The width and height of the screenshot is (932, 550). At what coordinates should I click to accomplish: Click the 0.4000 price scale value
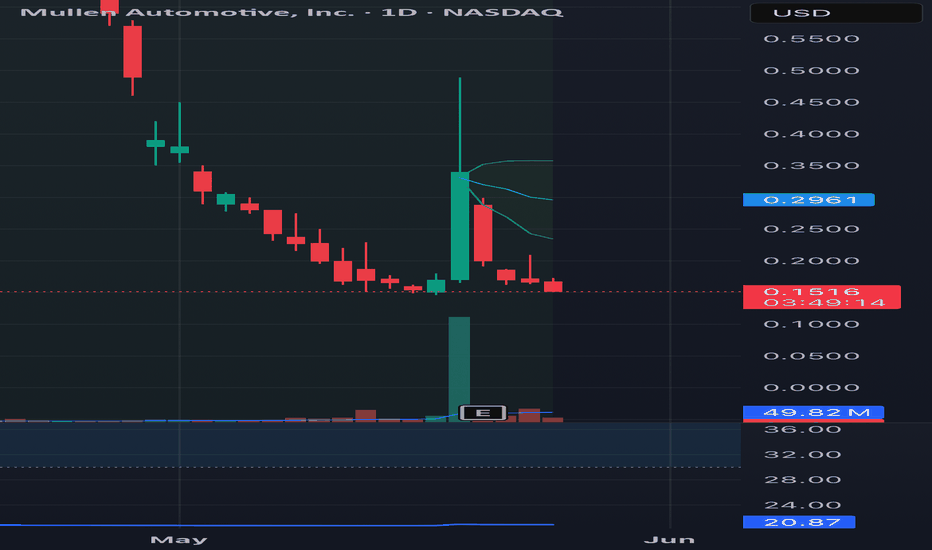click(x=811, y=134)
